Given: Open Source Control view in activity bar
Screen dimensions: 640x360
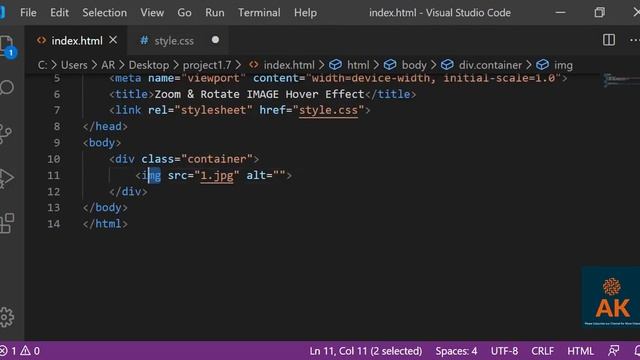Looking at the screenshot, I should click(x=6, y=133).
